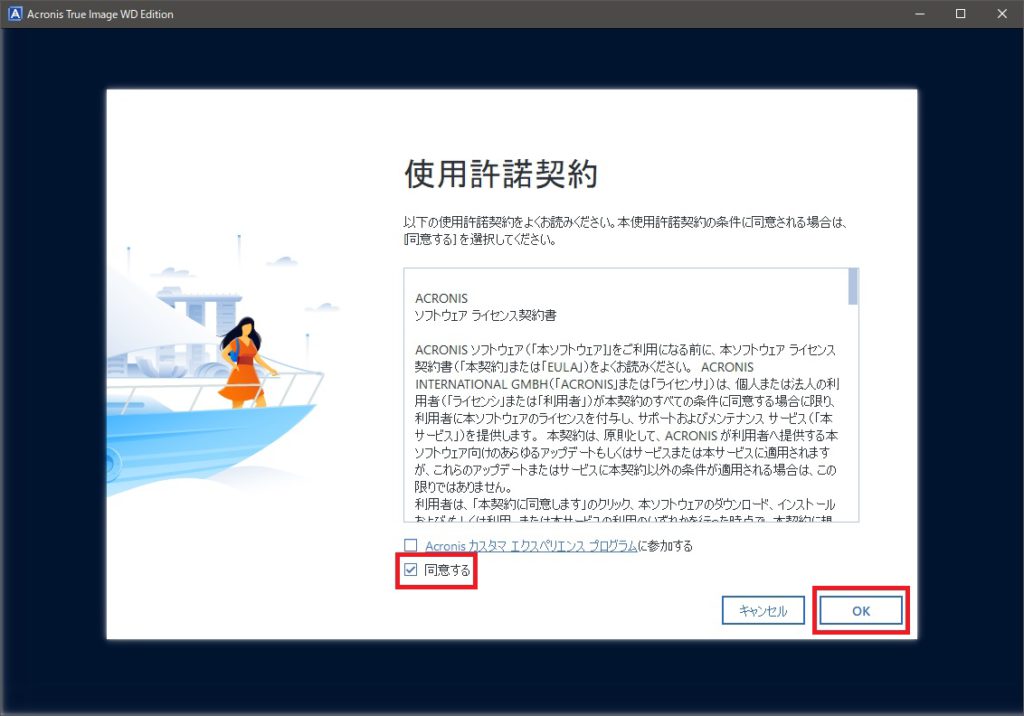Maximize the Acronis True Image window
Viewport: 1024px width, 716px height.
(x=961, y=14)
